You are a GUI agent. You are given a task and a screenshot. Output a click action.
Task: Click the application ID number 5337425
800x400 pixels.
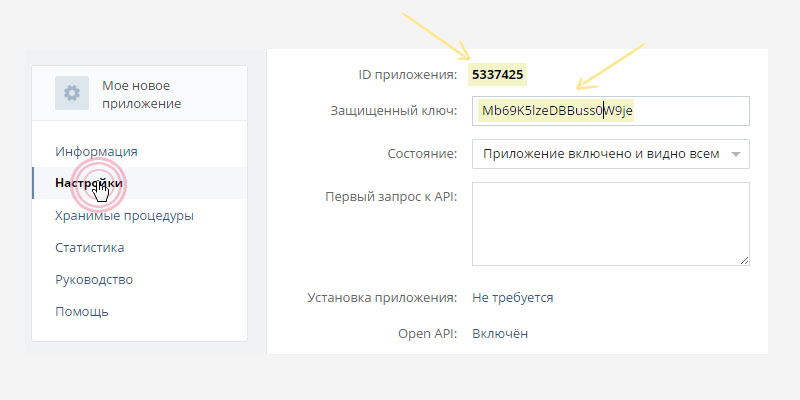click(x=497, y=74)
